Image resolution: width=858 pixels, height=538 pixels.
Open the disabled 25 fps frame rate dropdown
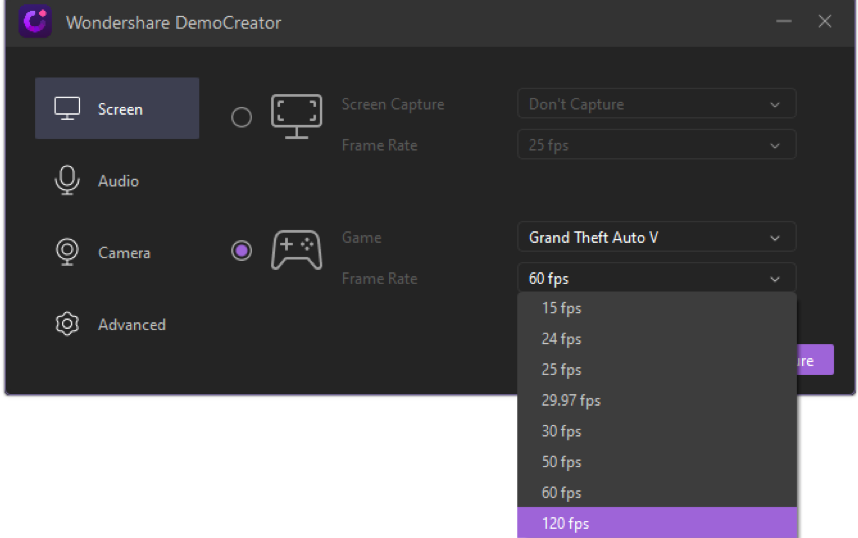(657, 144)
